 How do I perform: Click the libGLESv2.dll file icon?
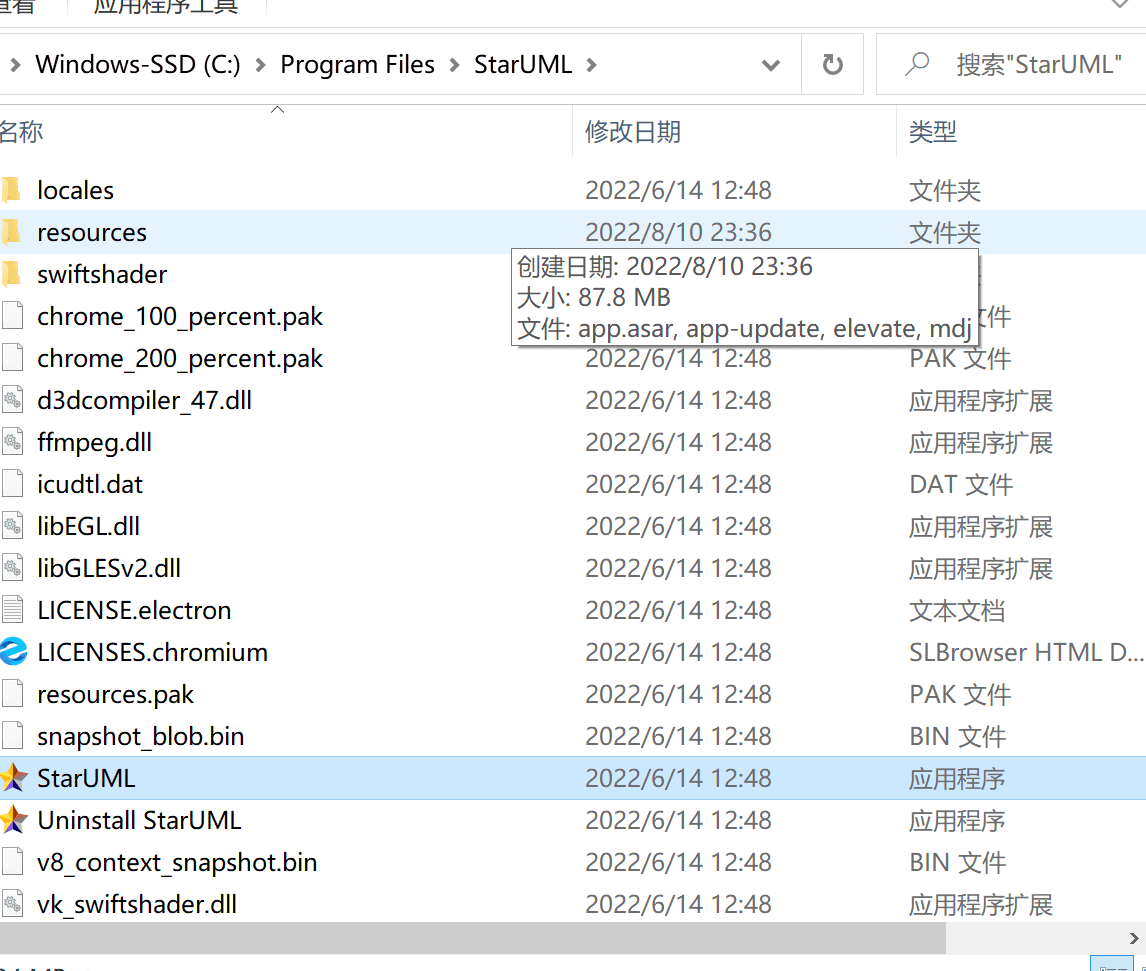(x=12, y=568)
